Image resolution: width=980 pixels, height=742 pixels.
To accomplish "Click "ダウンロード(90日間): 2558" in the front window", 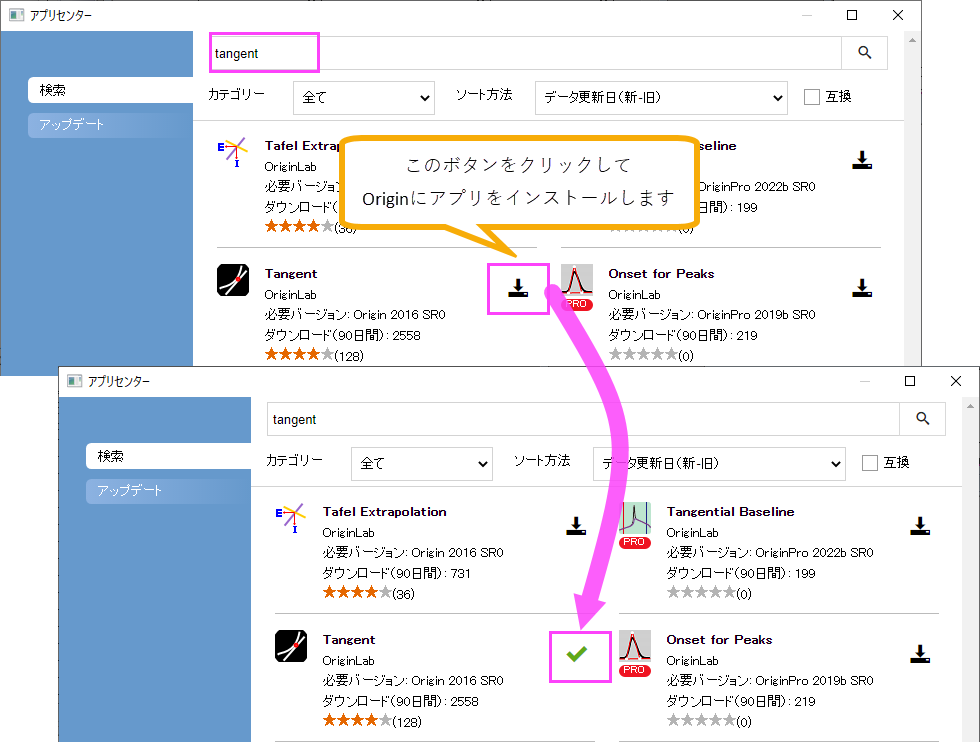I will coord(401,701).
